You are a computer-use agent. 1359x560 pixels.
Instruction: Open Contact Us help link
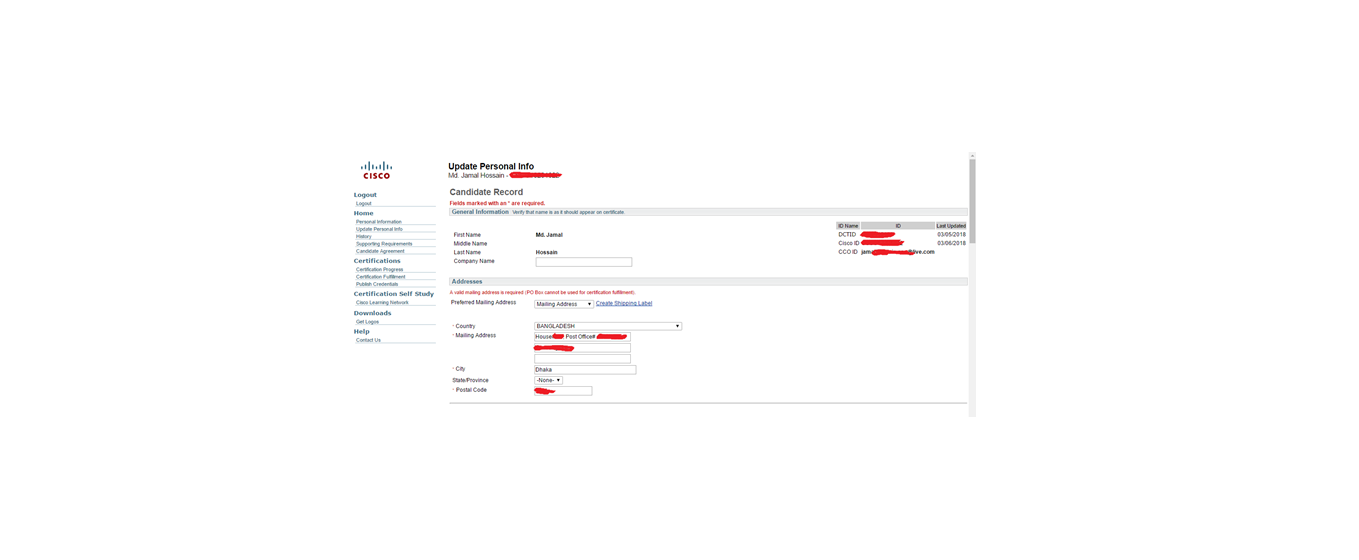[368, 340]
